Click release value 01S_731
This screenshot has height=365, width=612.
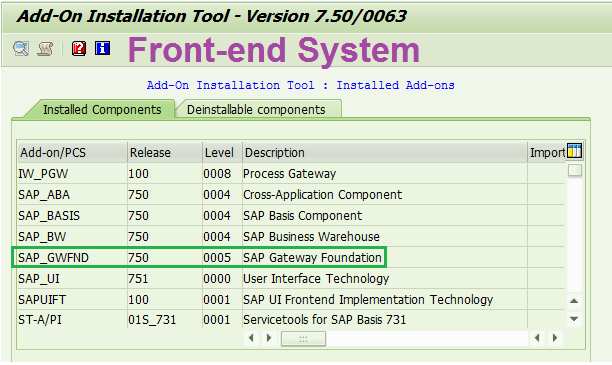pos(152,320)
